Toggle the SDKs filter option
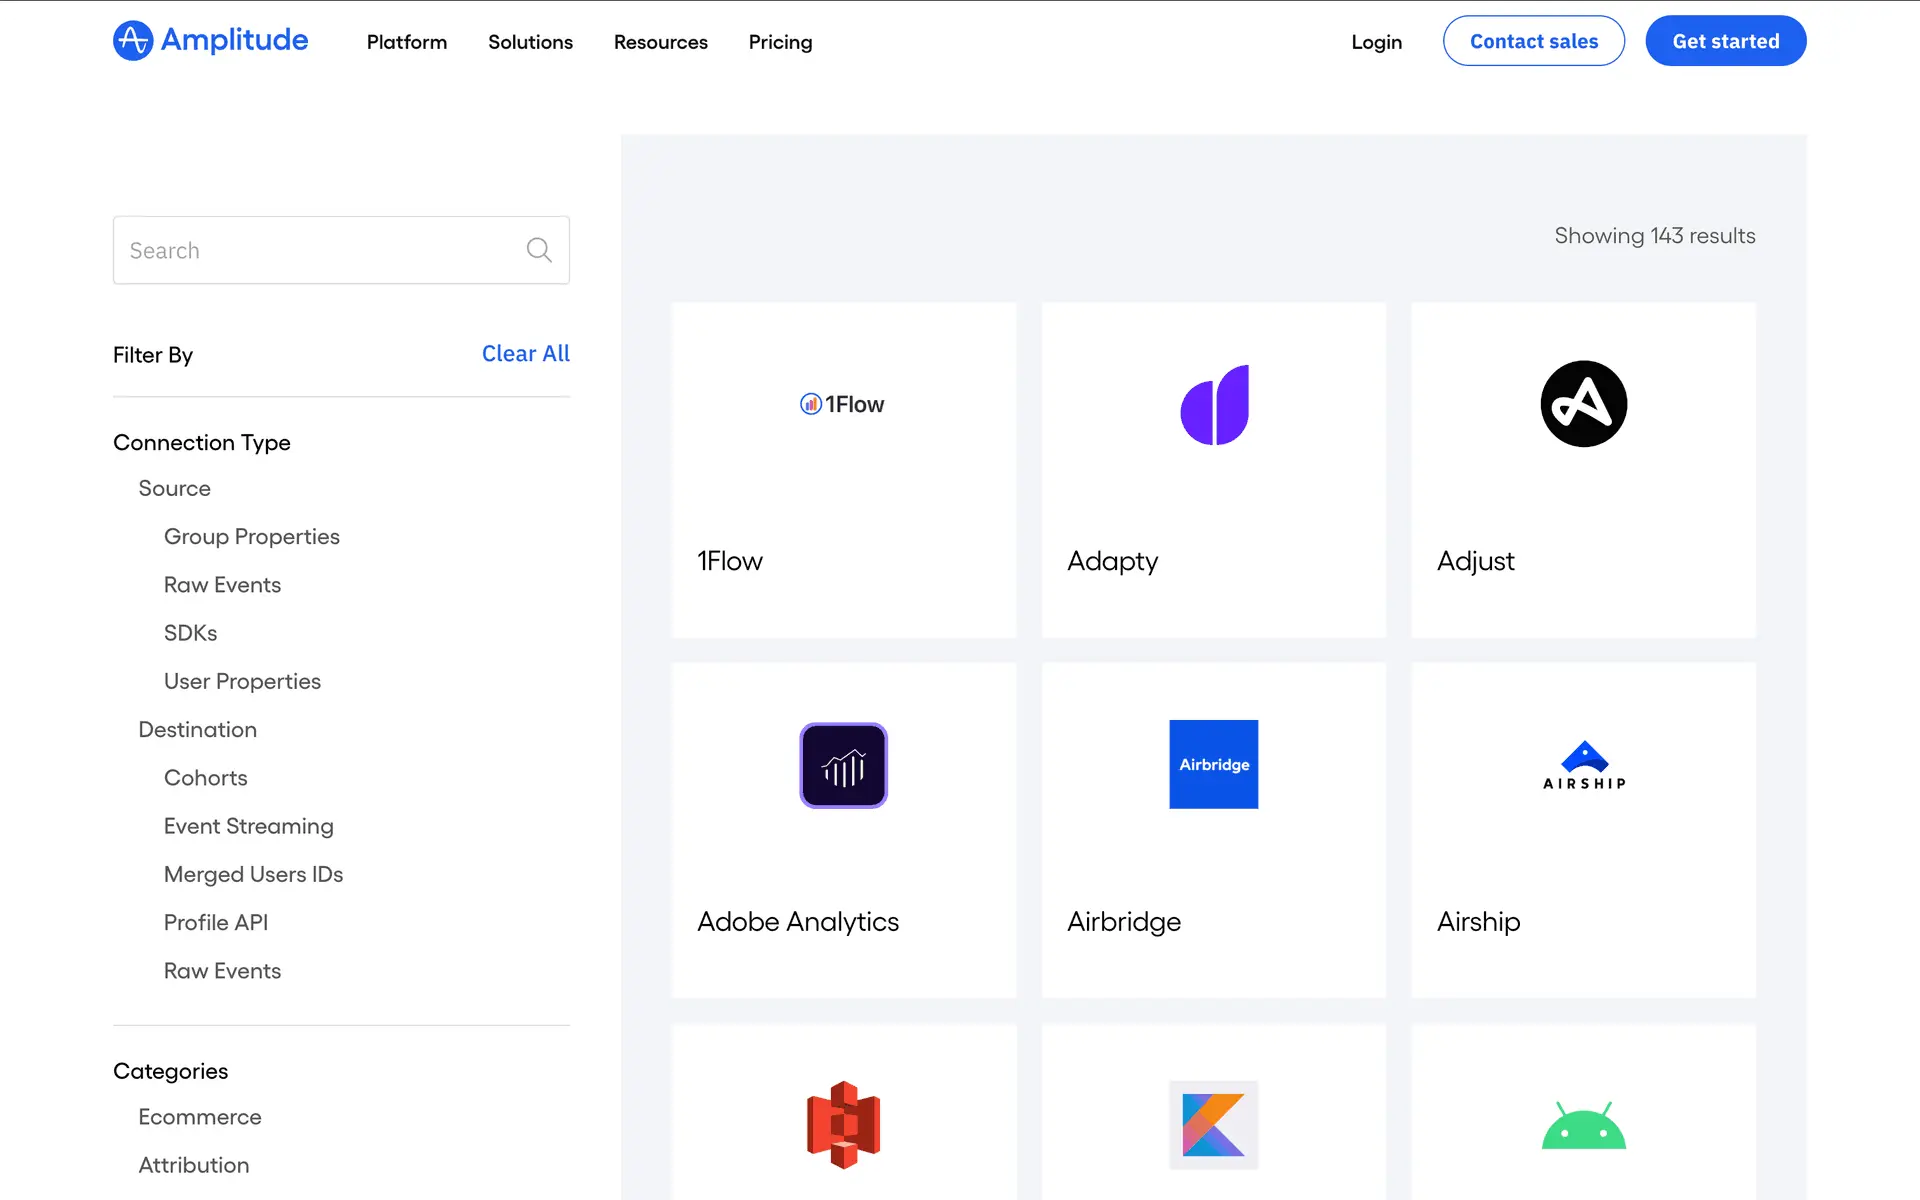1920x1200 pixels. pyautogui.click(x=190, y=633)
